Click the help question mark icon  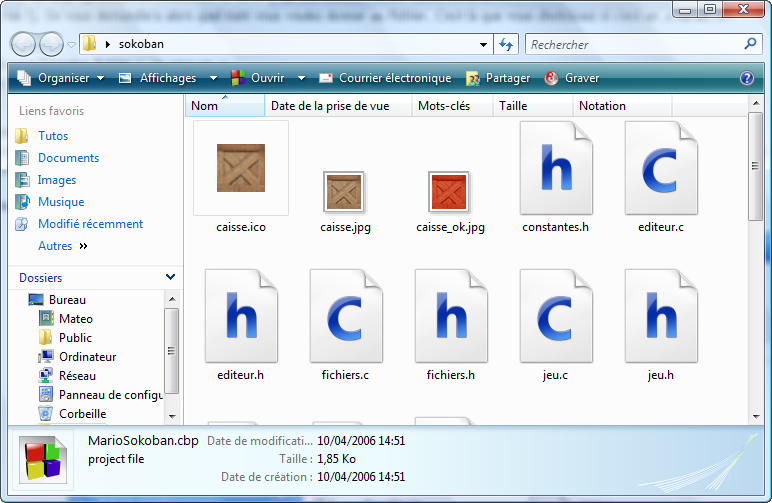[746, 78]
